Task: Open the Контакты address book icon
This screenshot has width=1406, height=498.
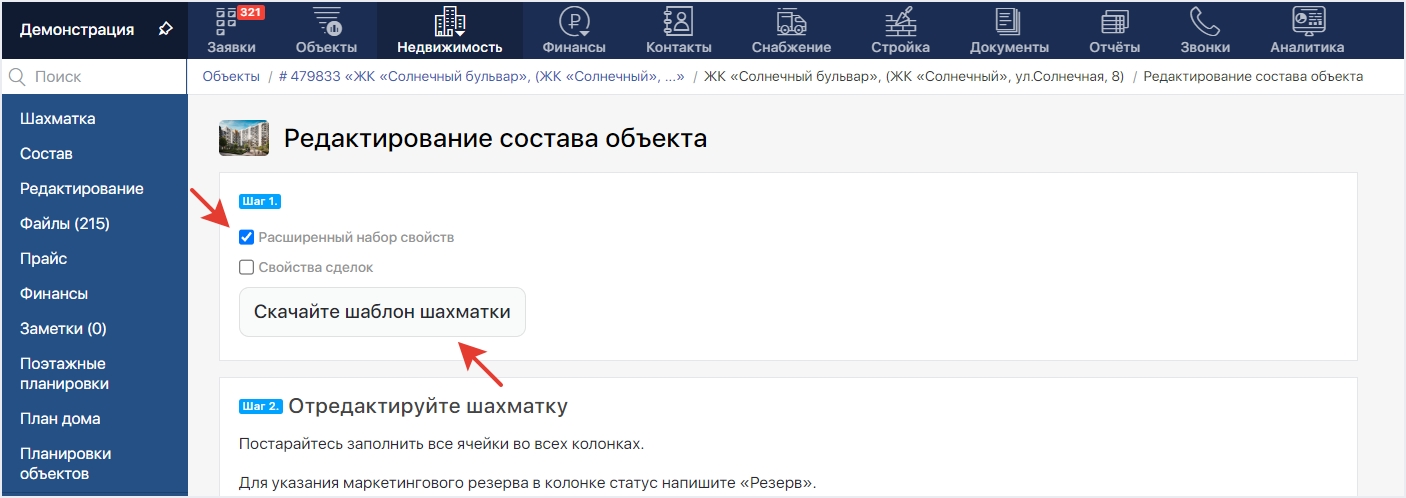Action: coord(678,21)
